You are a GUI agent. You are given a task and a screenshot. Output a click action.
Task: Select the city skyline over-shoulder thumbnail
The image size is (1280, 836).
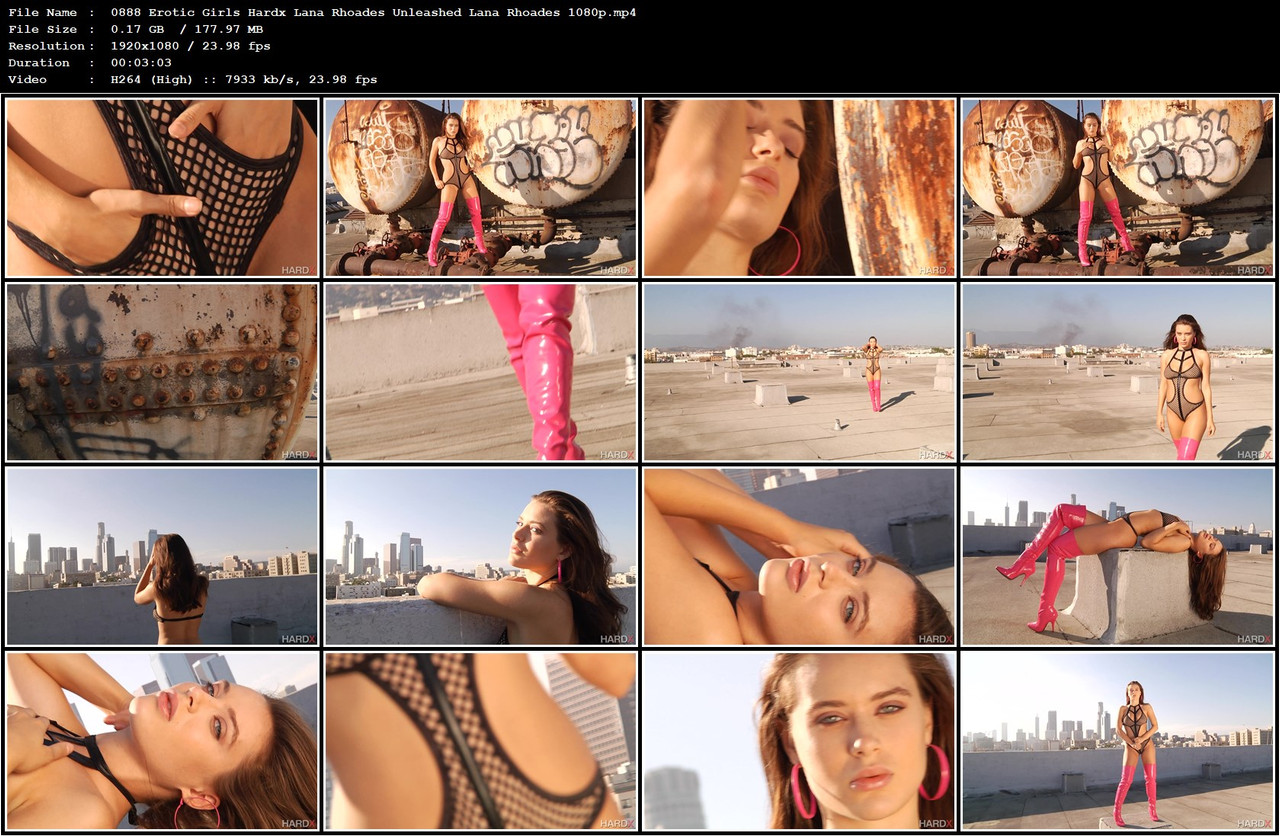[x=161, y=558]
